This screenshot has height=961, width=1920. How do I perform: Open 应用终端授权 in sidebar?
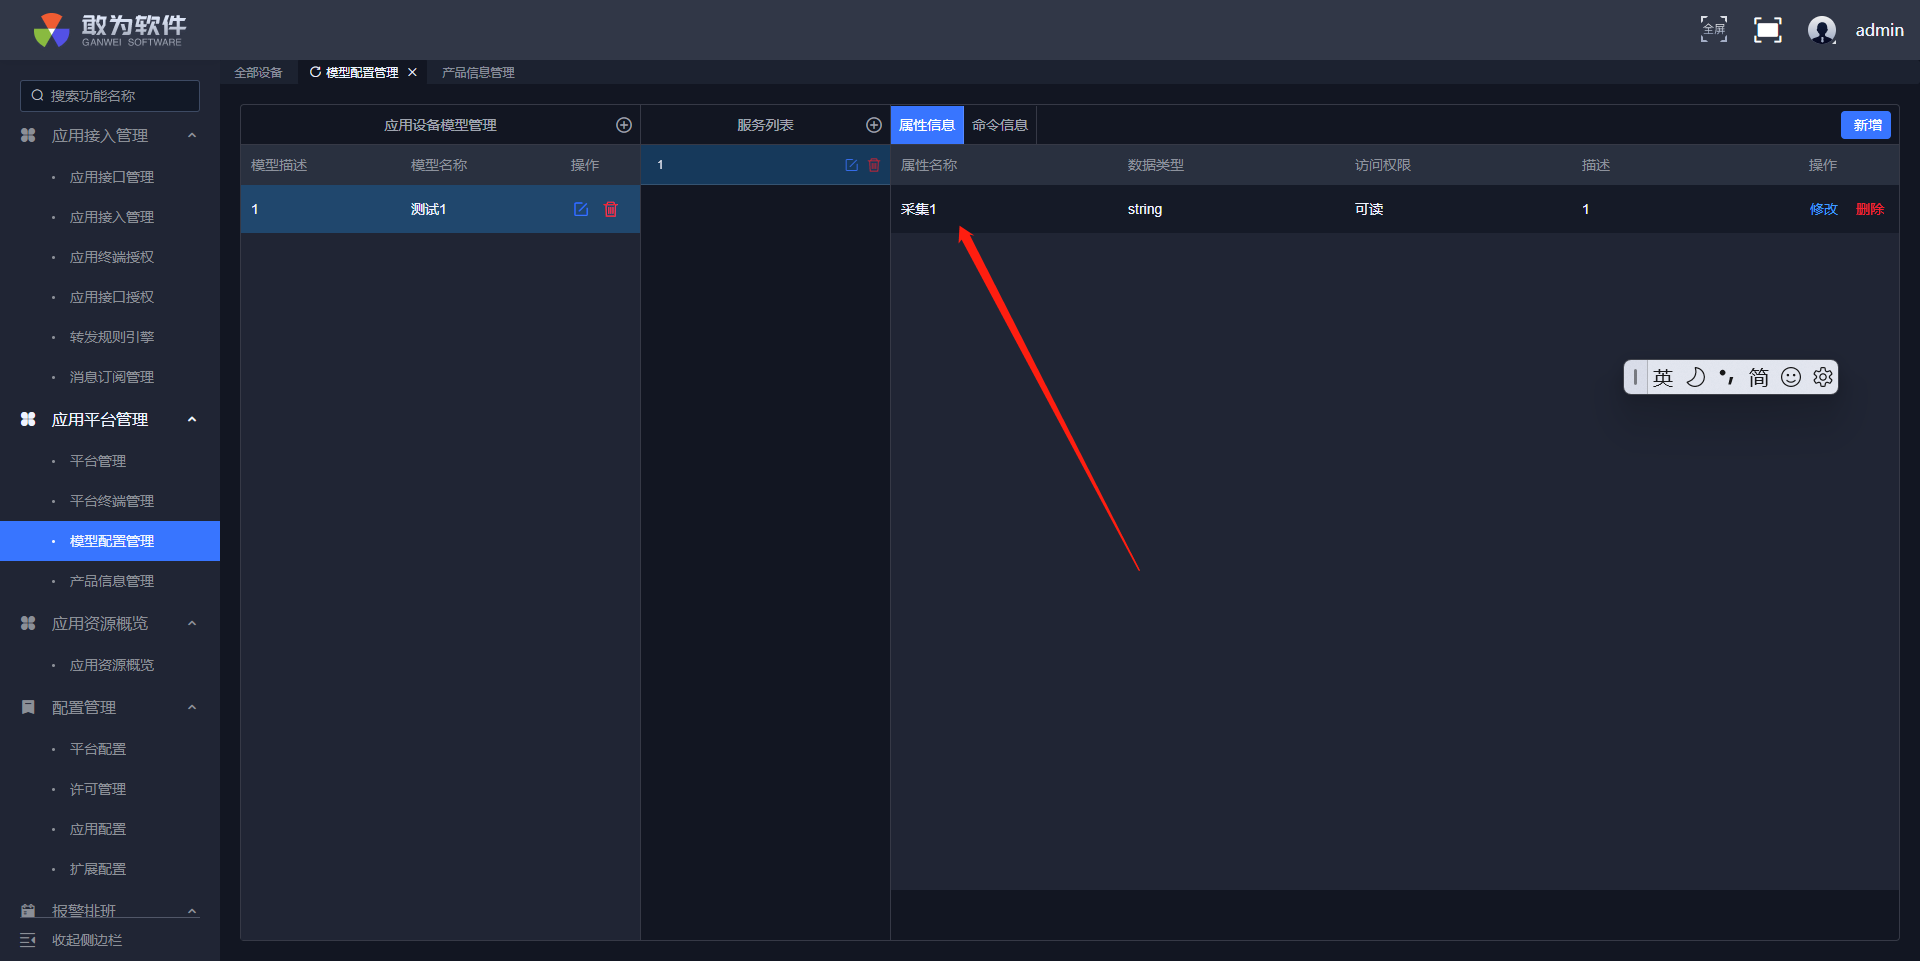point(112,257)
